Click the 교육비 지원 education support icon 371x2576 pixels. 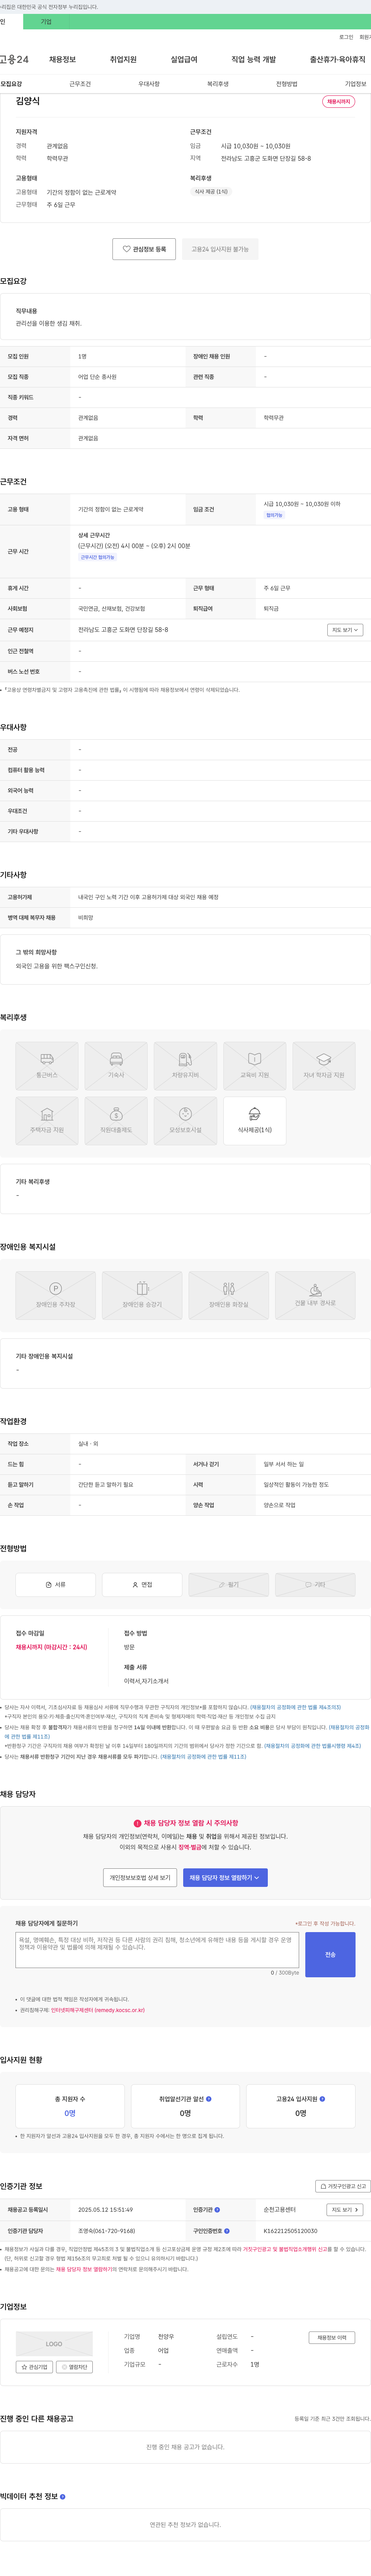(x=255, y=1066)
